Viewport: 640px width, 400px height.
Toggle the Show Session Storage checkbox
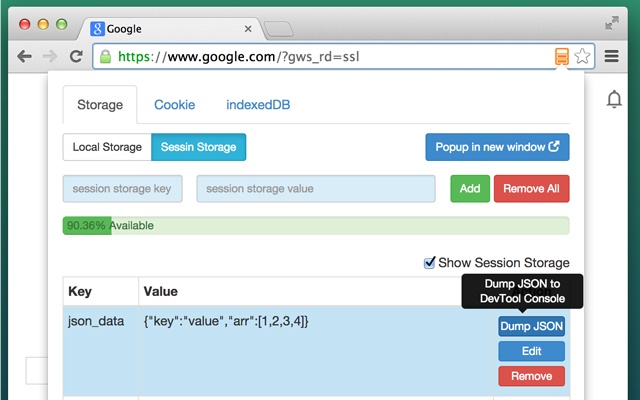point(430,263)
